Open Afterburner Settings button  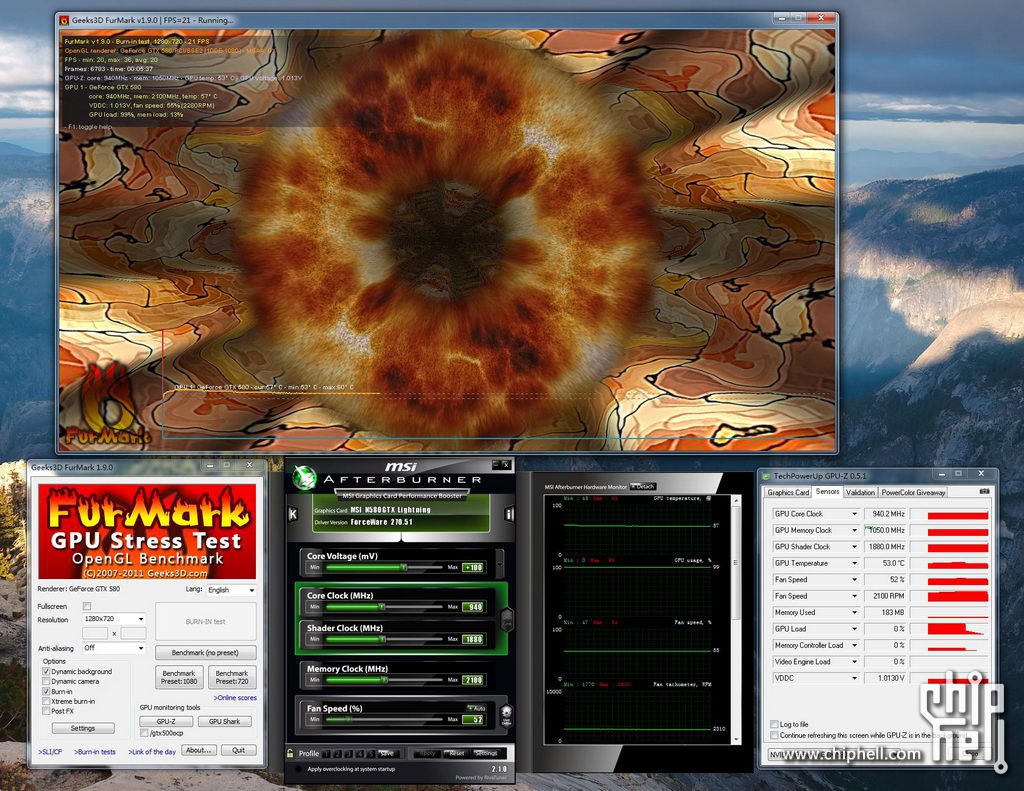pyautogui.click(x=485, y=753)
